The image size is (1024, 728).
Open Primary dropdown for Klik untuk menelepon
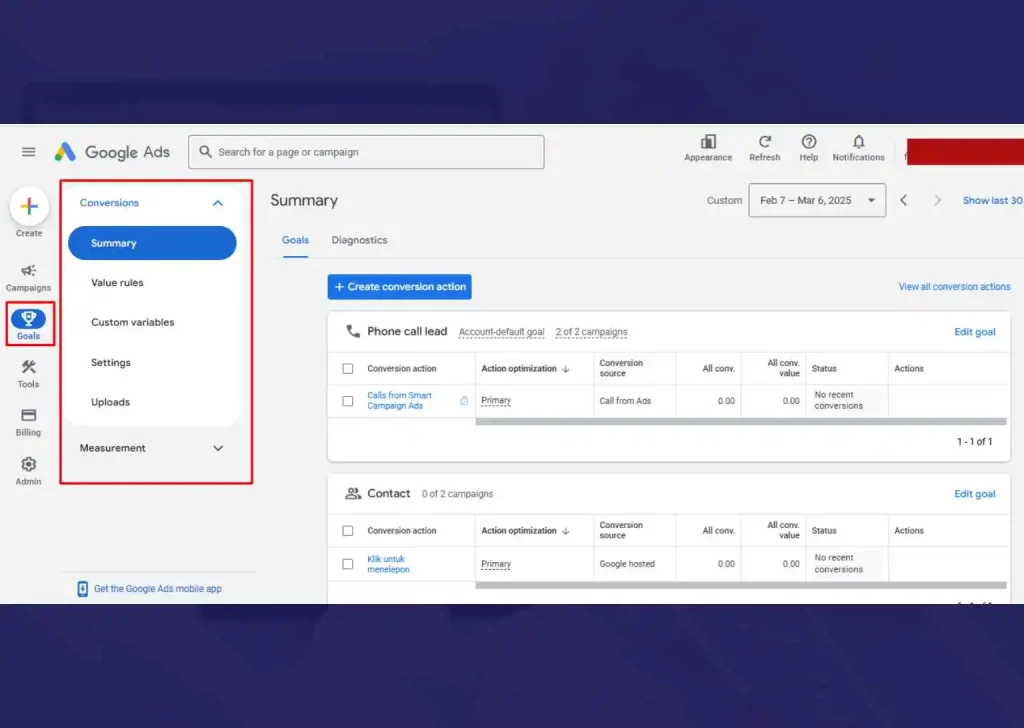(x=496, y=563)
